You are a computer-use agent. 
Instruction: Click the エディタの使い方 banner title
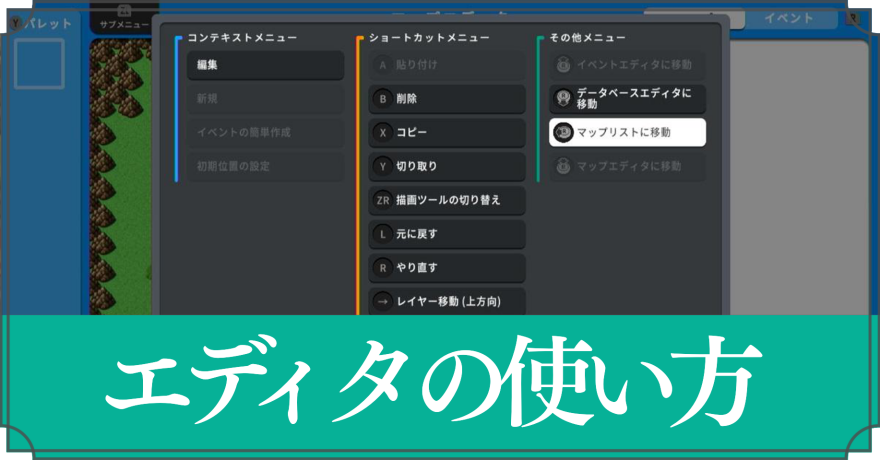click(x=433, y=381)
